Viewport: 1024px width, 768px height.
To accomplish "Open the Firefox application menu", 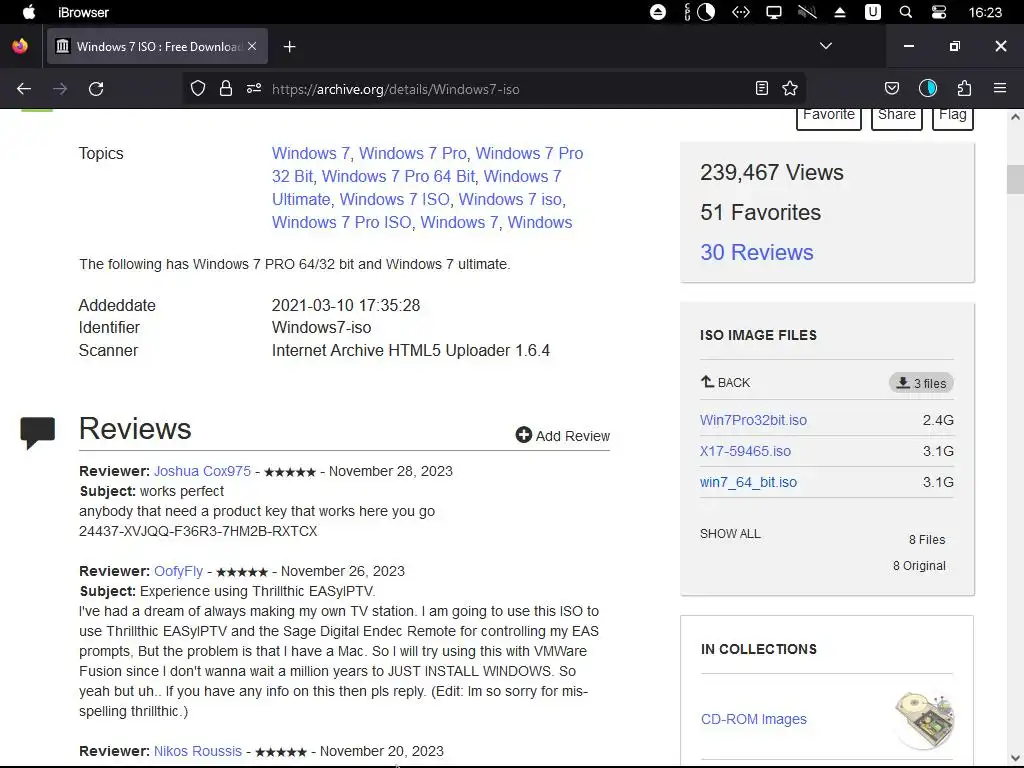I will (1000, 88).
